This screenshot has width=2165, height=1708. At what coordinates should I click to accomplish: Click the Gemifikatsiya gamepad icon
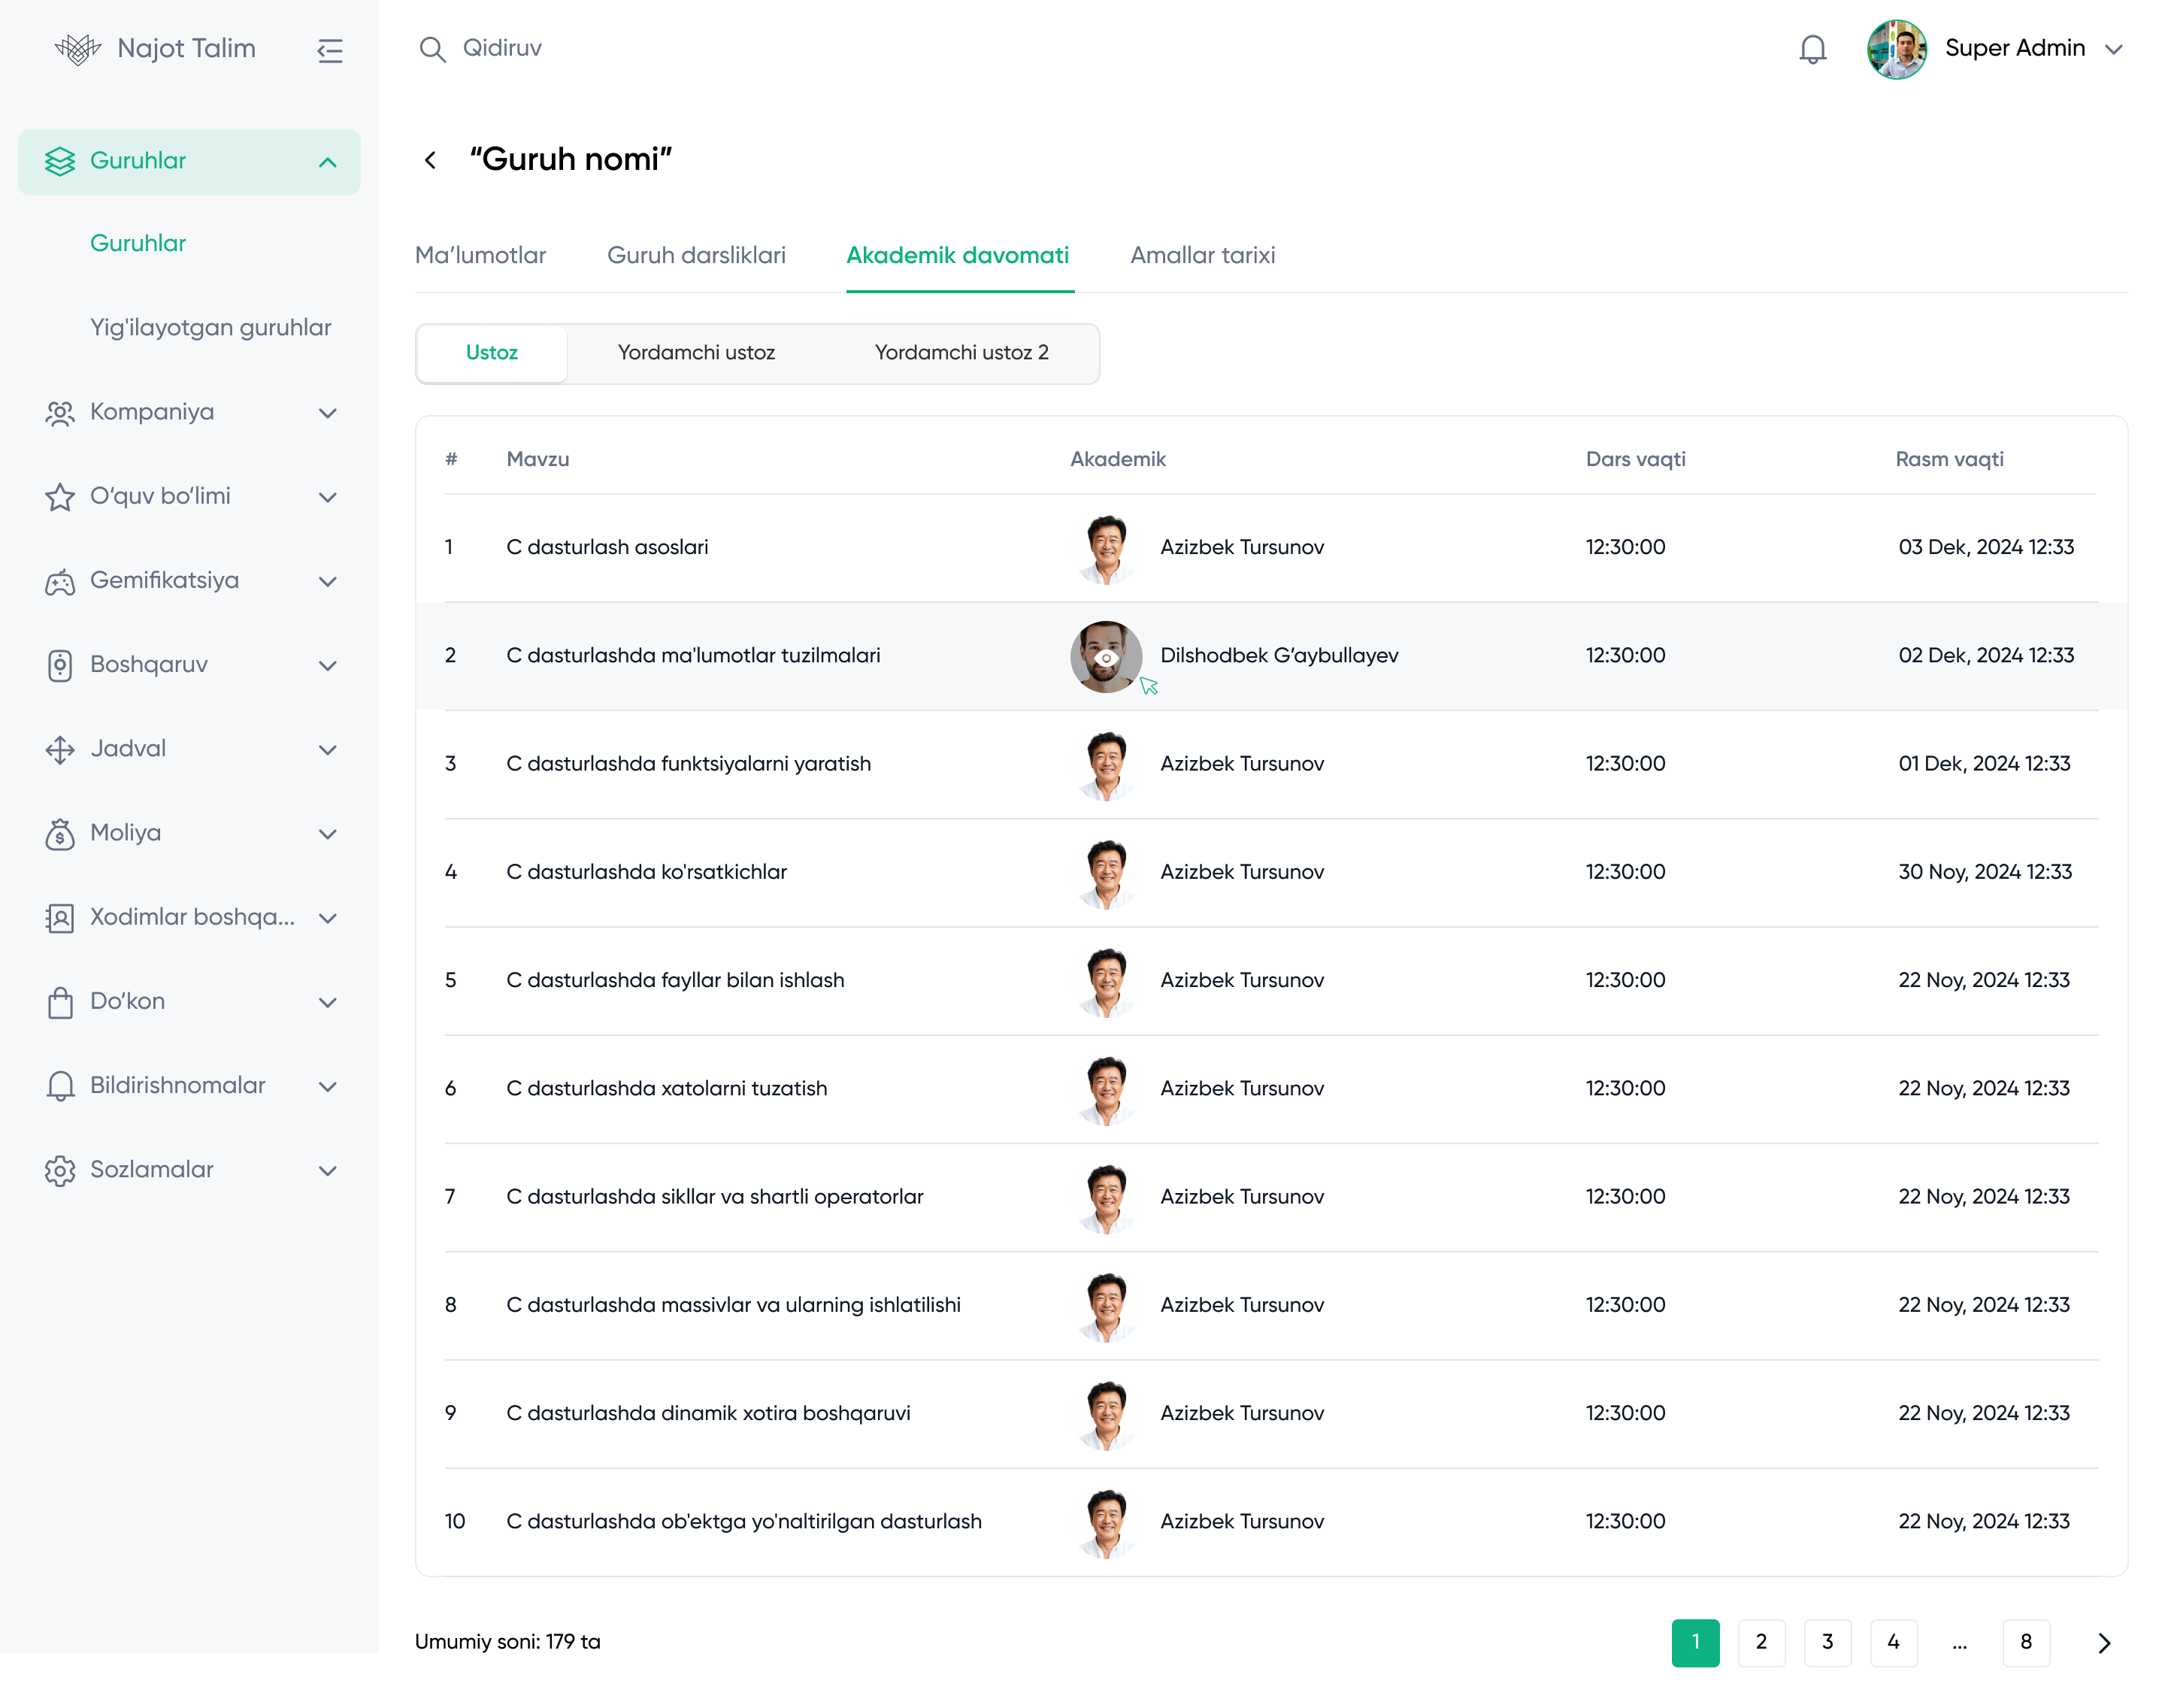60,581
